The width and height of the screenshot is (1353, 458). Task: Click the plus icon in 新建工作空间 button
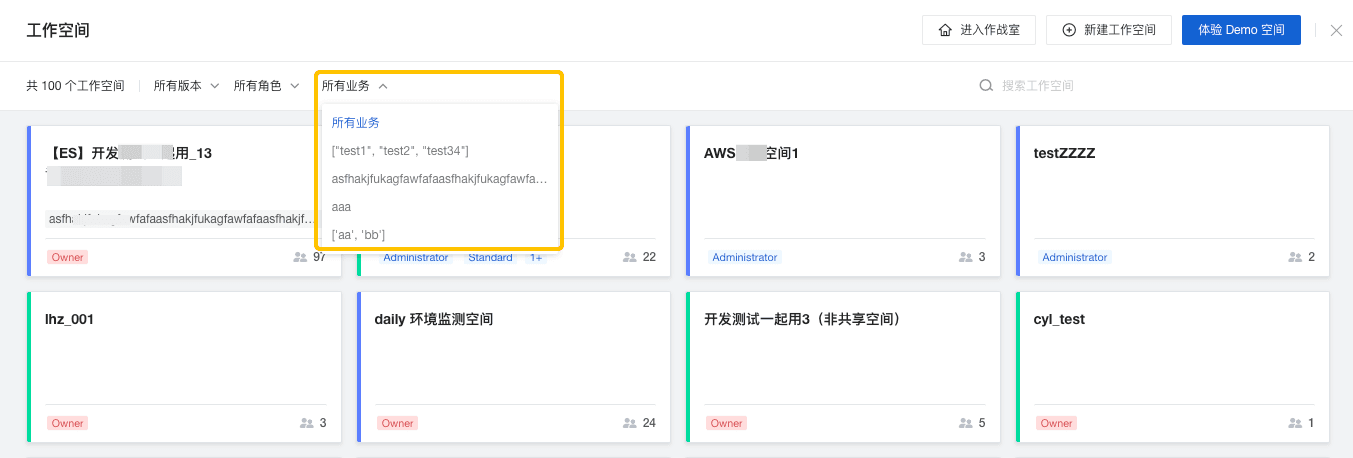coord(1069,30)
